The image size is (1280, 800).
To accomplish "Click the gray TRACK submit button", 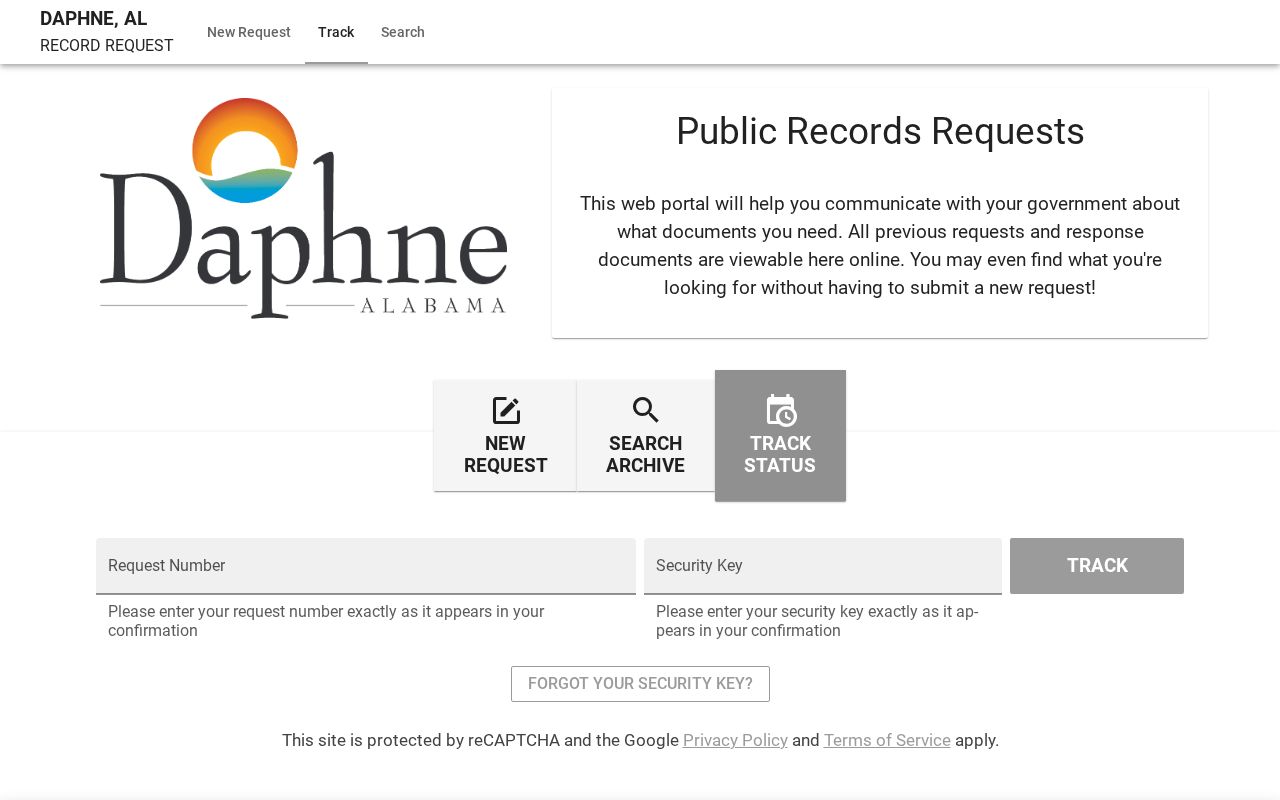I will click(x=1097, y=566).
